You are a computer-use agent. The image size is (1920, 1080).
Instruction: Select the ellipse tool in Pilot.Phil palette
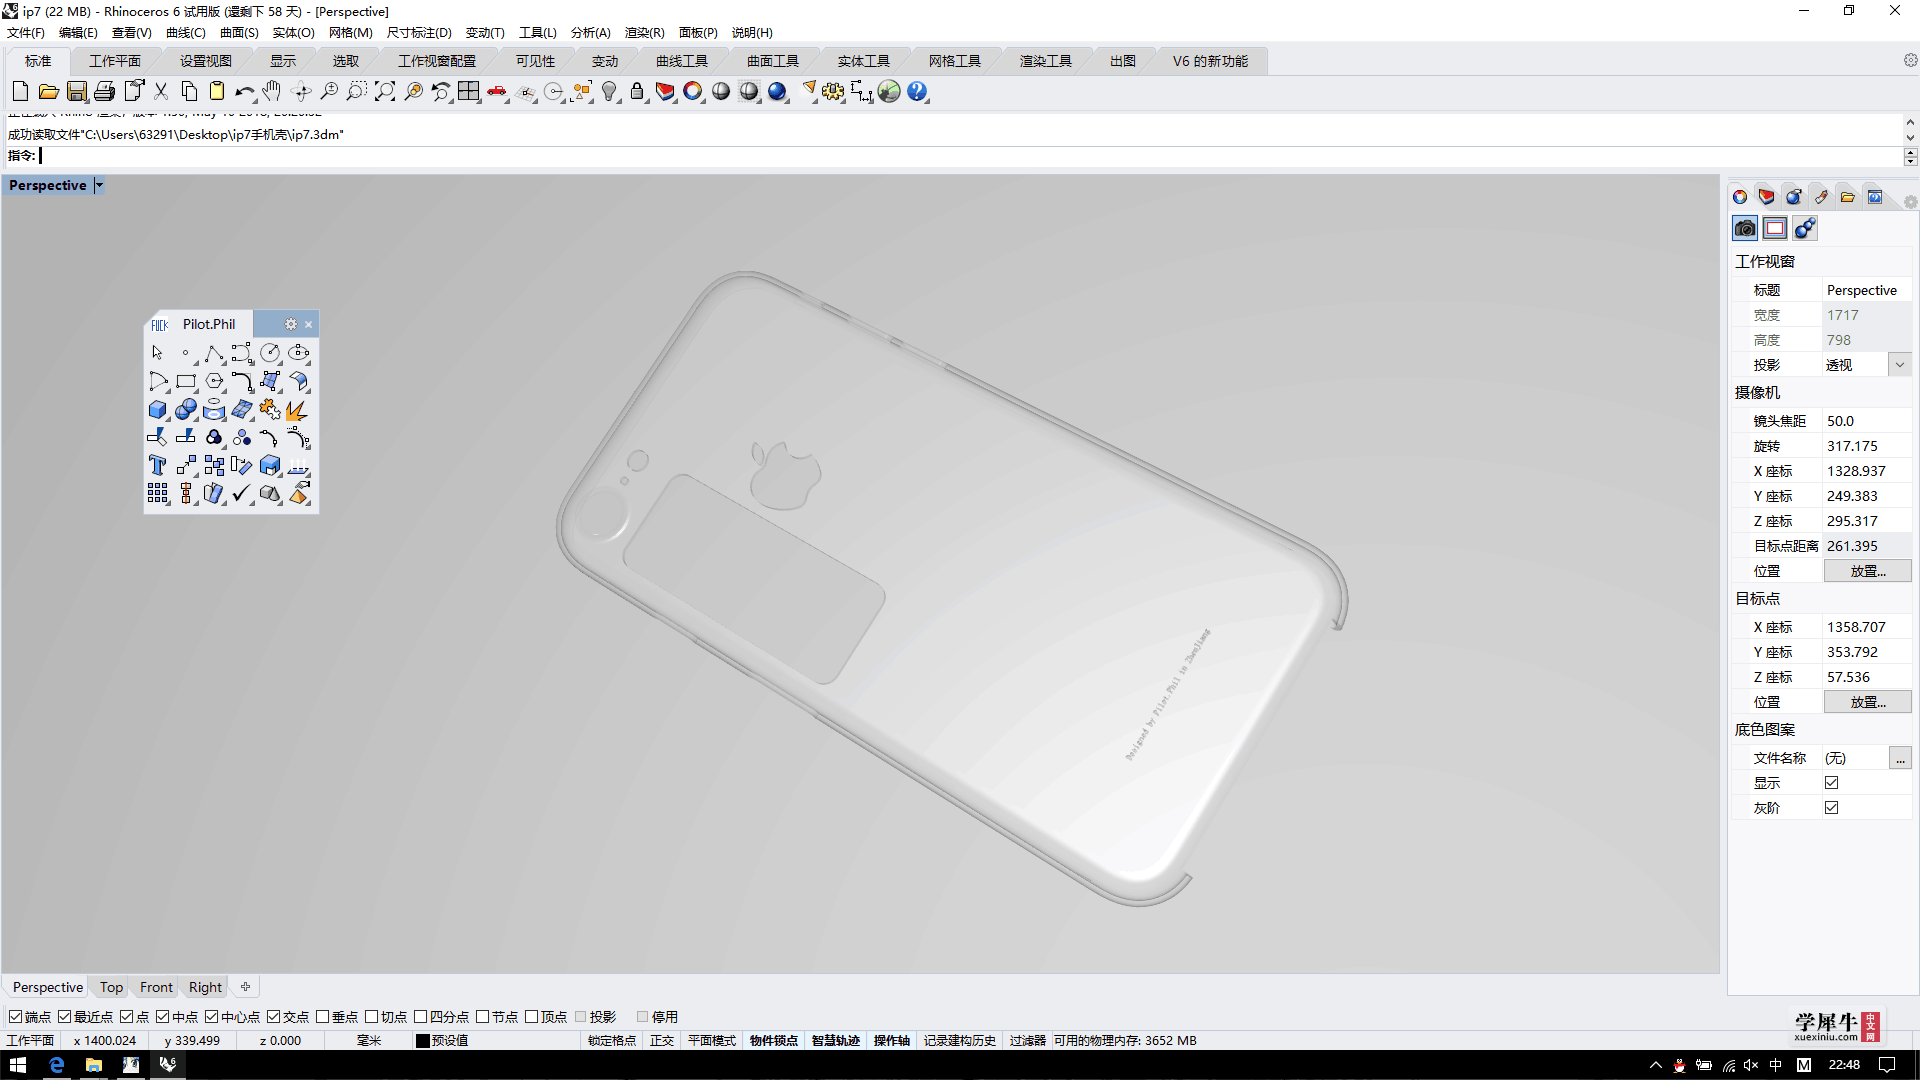click(298, 353)
